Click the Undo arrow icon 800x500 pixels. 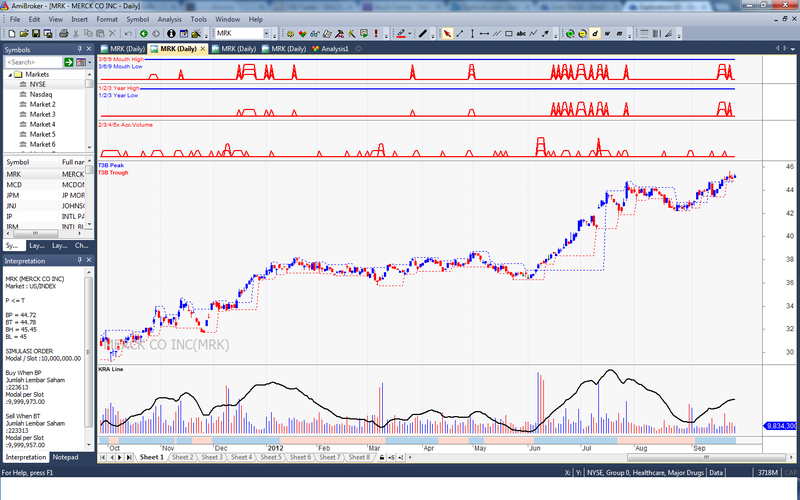click(x=129, y=34)
